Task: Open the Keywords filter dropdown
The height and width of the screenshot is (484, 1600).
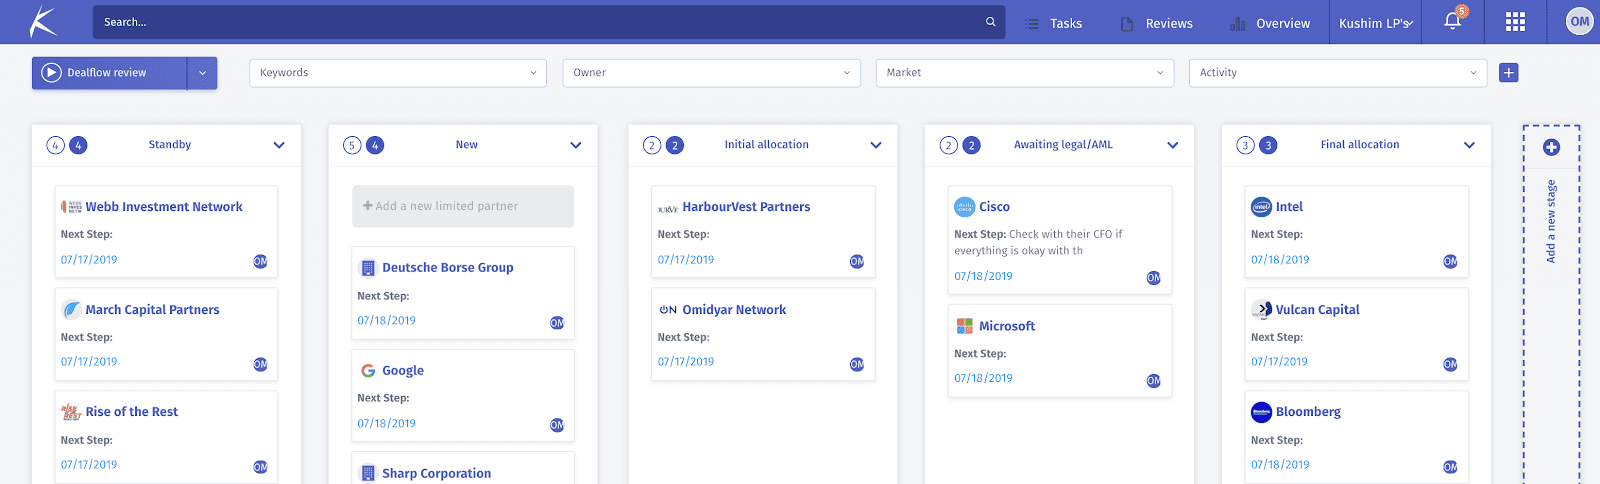Action: [398, 73]
